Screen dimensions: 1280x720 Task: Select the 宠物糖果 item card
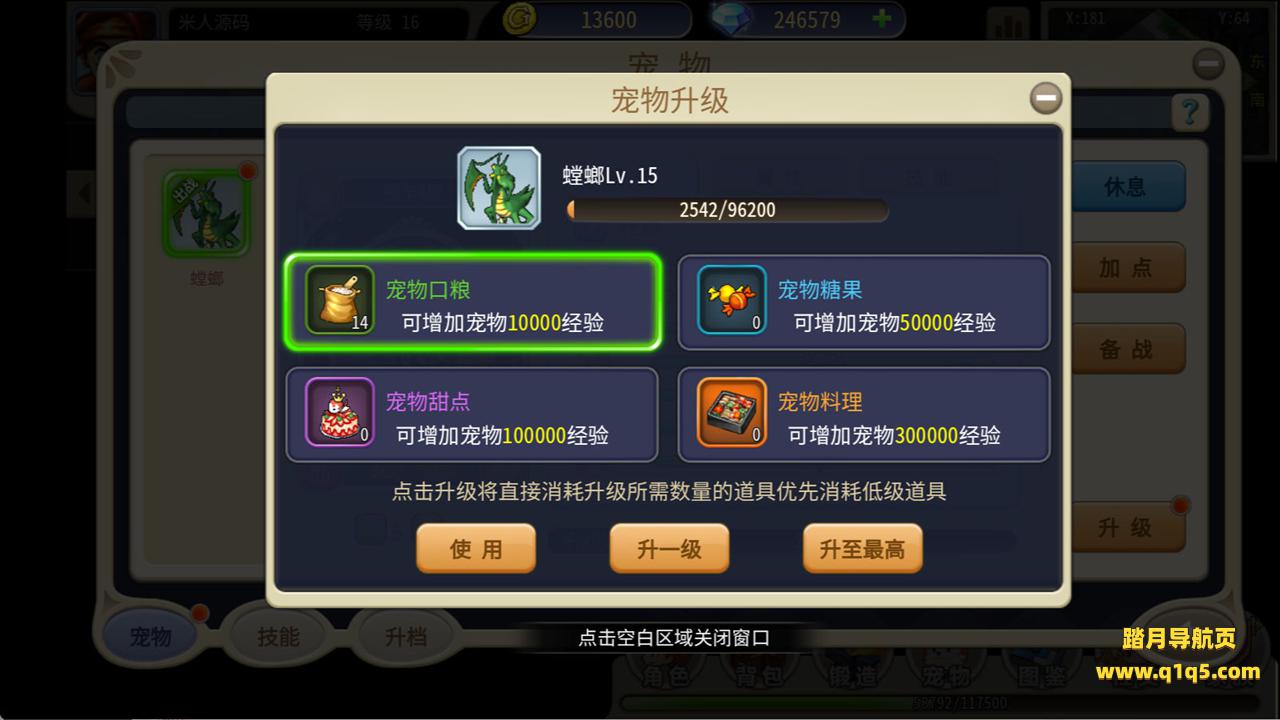864,302
